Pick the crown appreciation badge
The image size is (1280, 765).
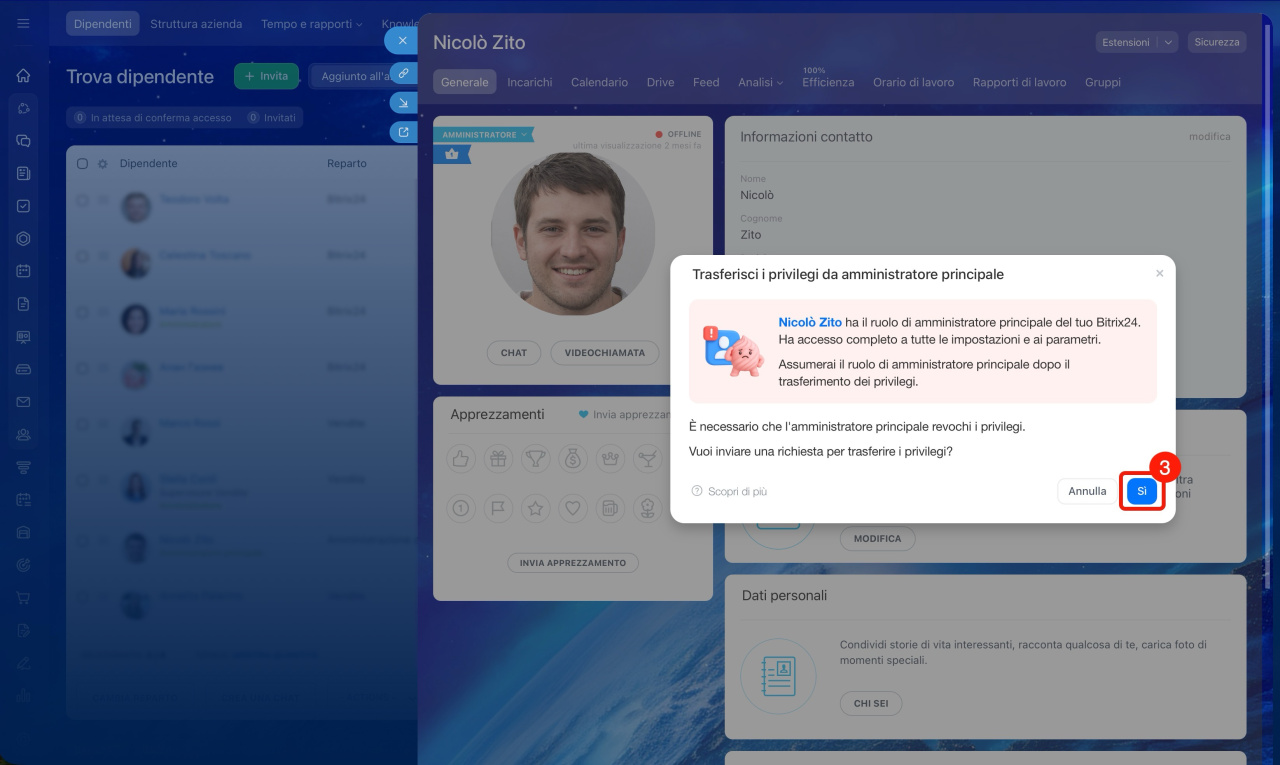click(609, 459)
